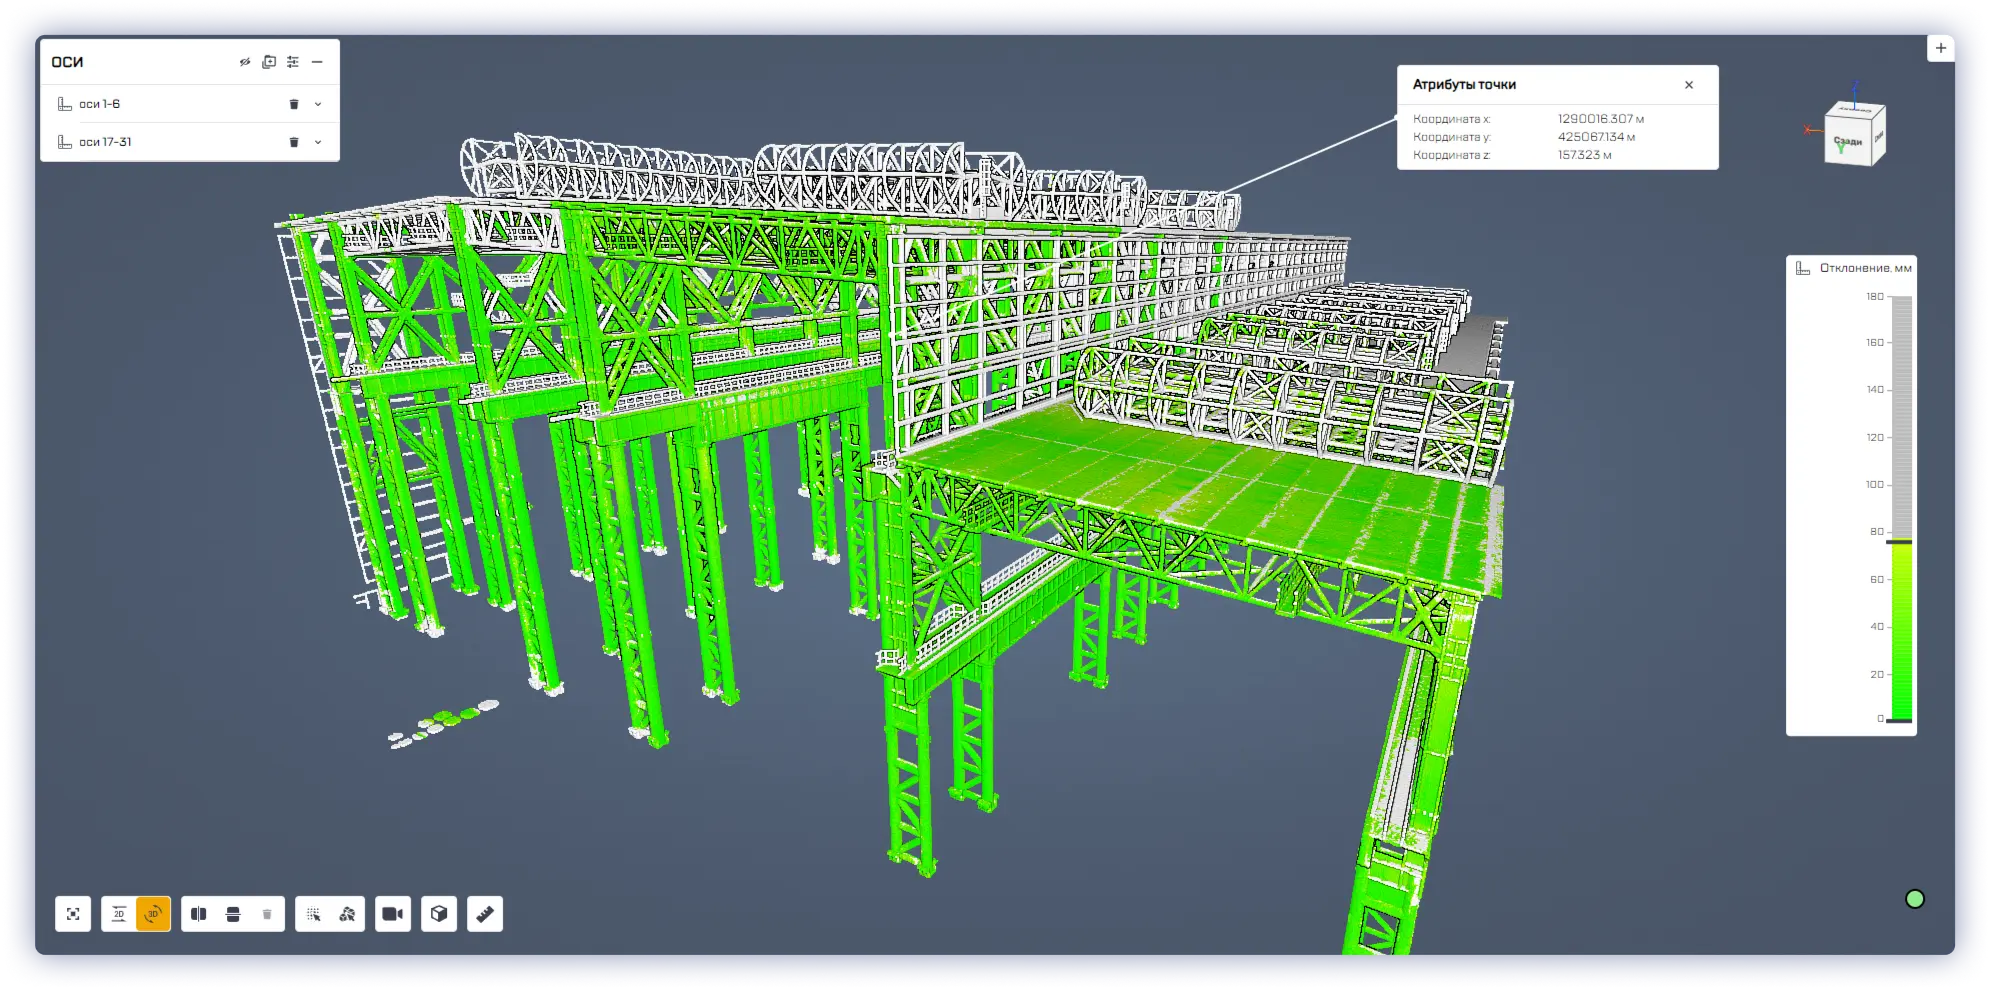Screen dimensions: 1990x990
Task: Expand the оси 1-6 entry
Action: pyautogui.click(x=318, y=104)
